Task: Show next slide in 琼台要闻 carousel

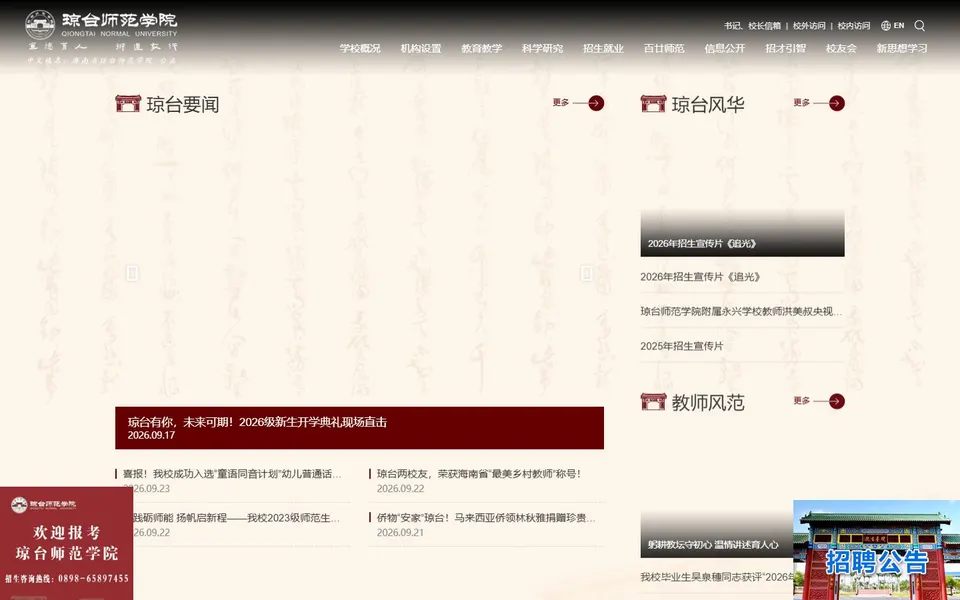Action: tap(587, 273)
